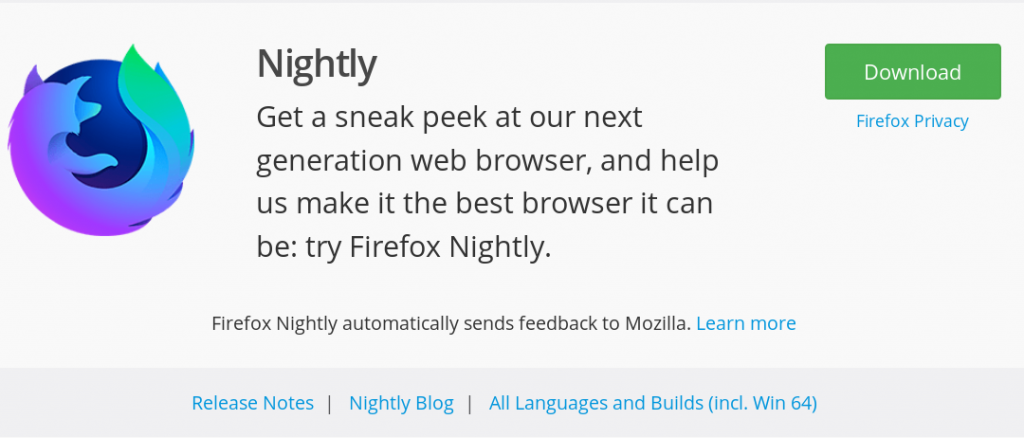The image size is (1024, 438).
Task: Click the 'generation web browser' text line
Action: (487, 161)
